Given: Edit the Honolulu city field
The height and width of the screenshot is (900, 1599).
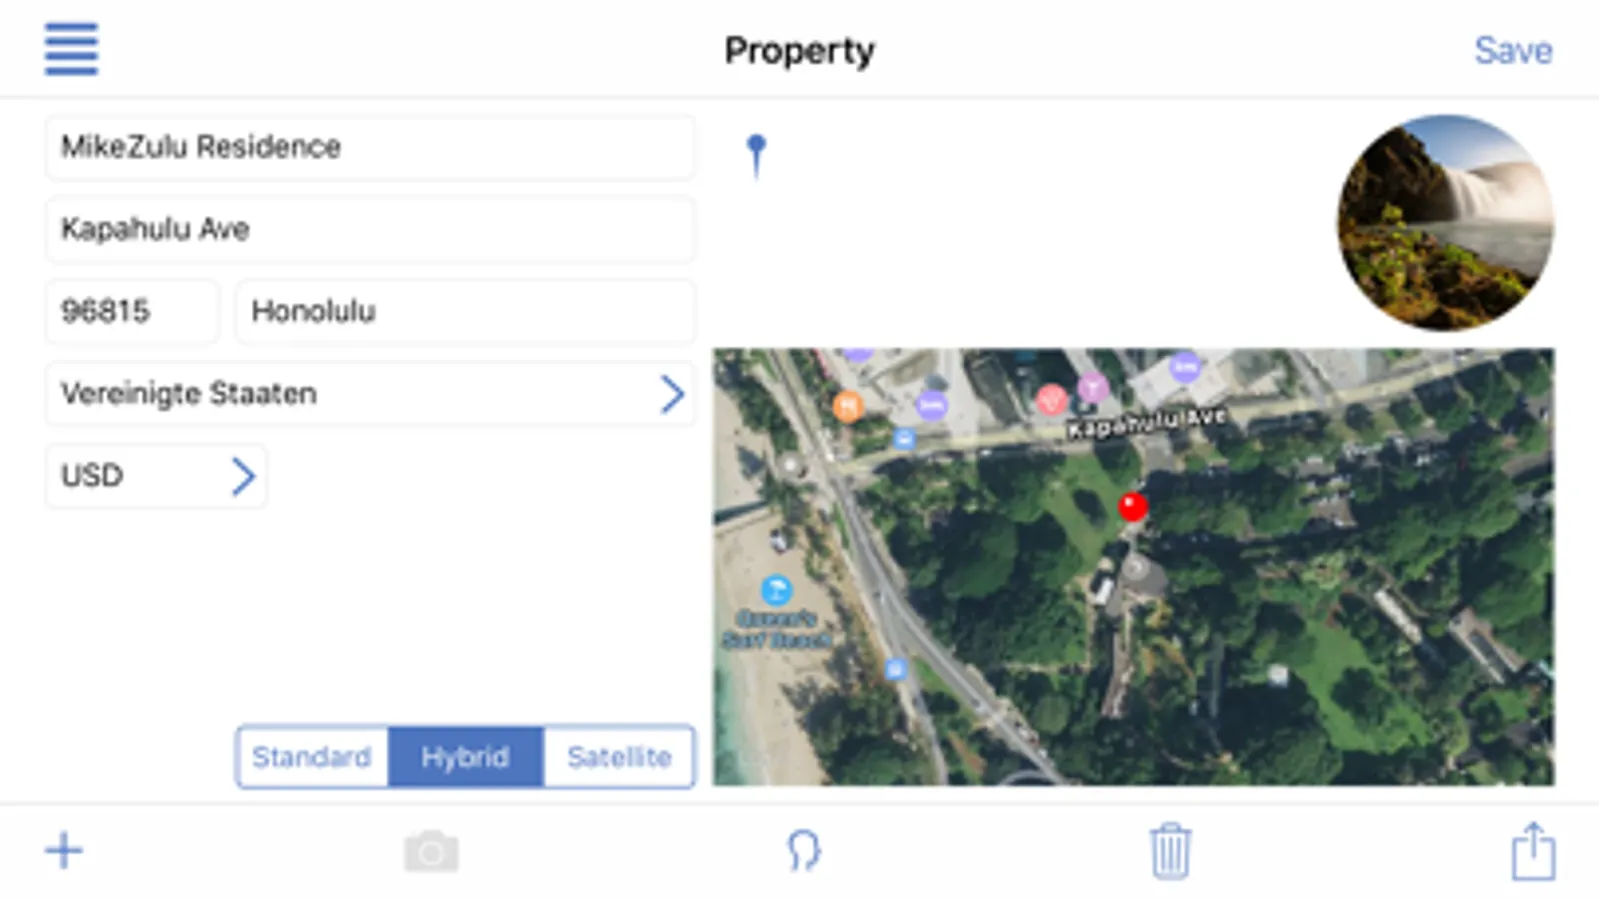Looking at the screenshot, I should [465, 312].
